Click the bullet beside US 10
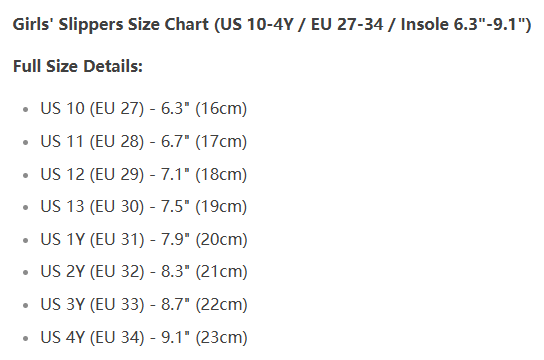This screenshot has height=360, width=544. click(25, 110)
